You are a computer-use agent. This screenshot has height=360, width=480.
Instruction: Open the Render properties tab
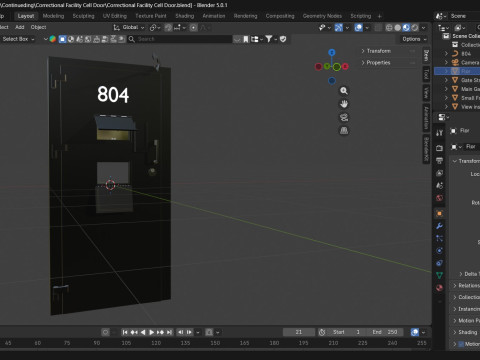tap(439, 148)
